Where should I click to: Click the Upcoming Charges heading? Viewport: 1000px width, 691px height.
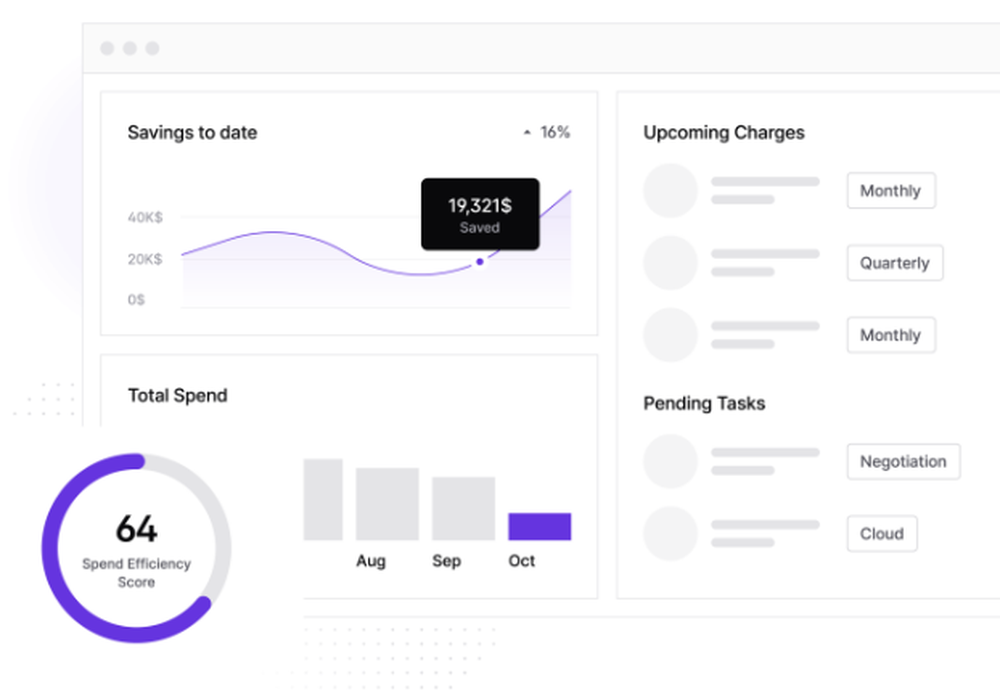(723, 133)
